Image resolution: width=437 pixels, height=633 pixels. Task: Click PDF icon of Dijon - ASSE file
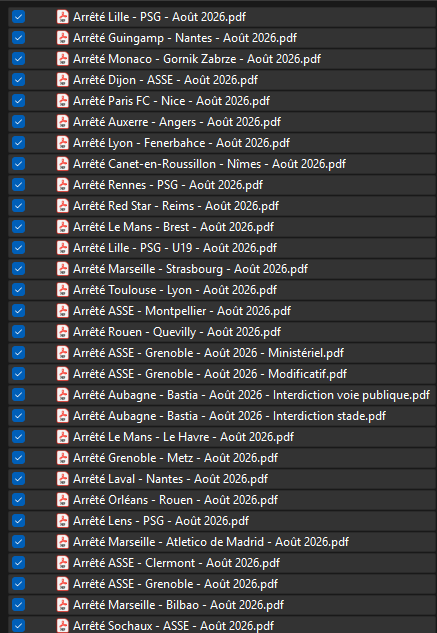click(62, 80)
